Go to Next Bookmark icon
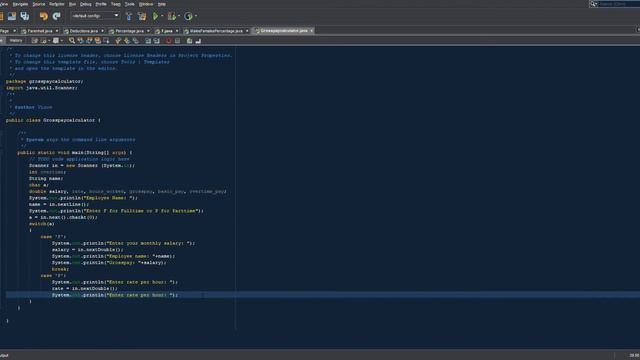 pyautogui.click(x=127, y=40)
